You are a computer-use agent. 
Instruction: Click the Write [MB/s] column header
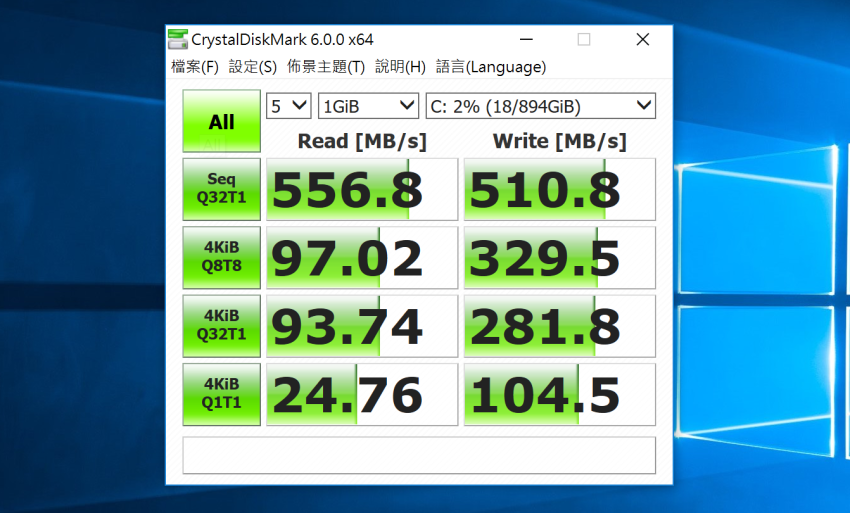(559, 141)
